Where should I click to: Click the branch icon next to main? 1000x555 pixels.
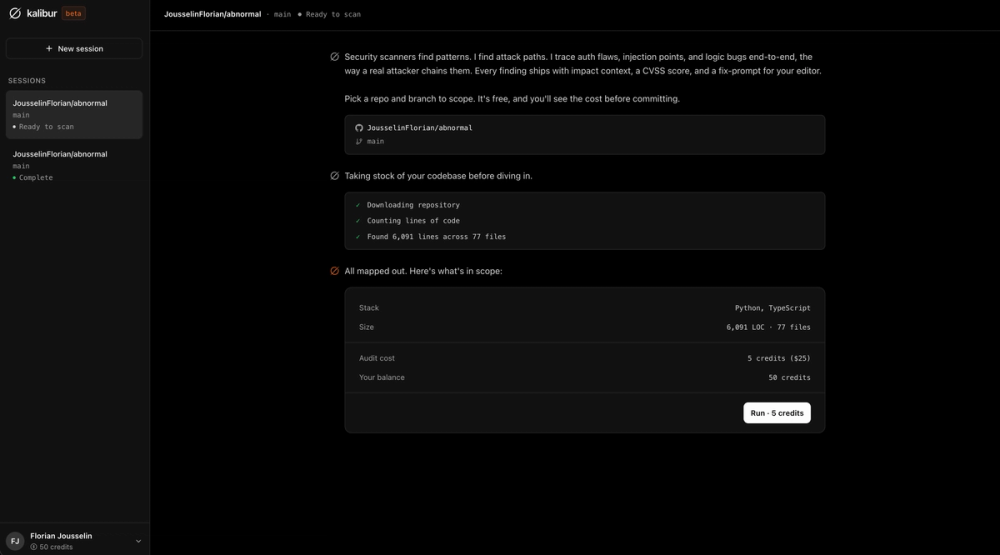pos(359,142)
